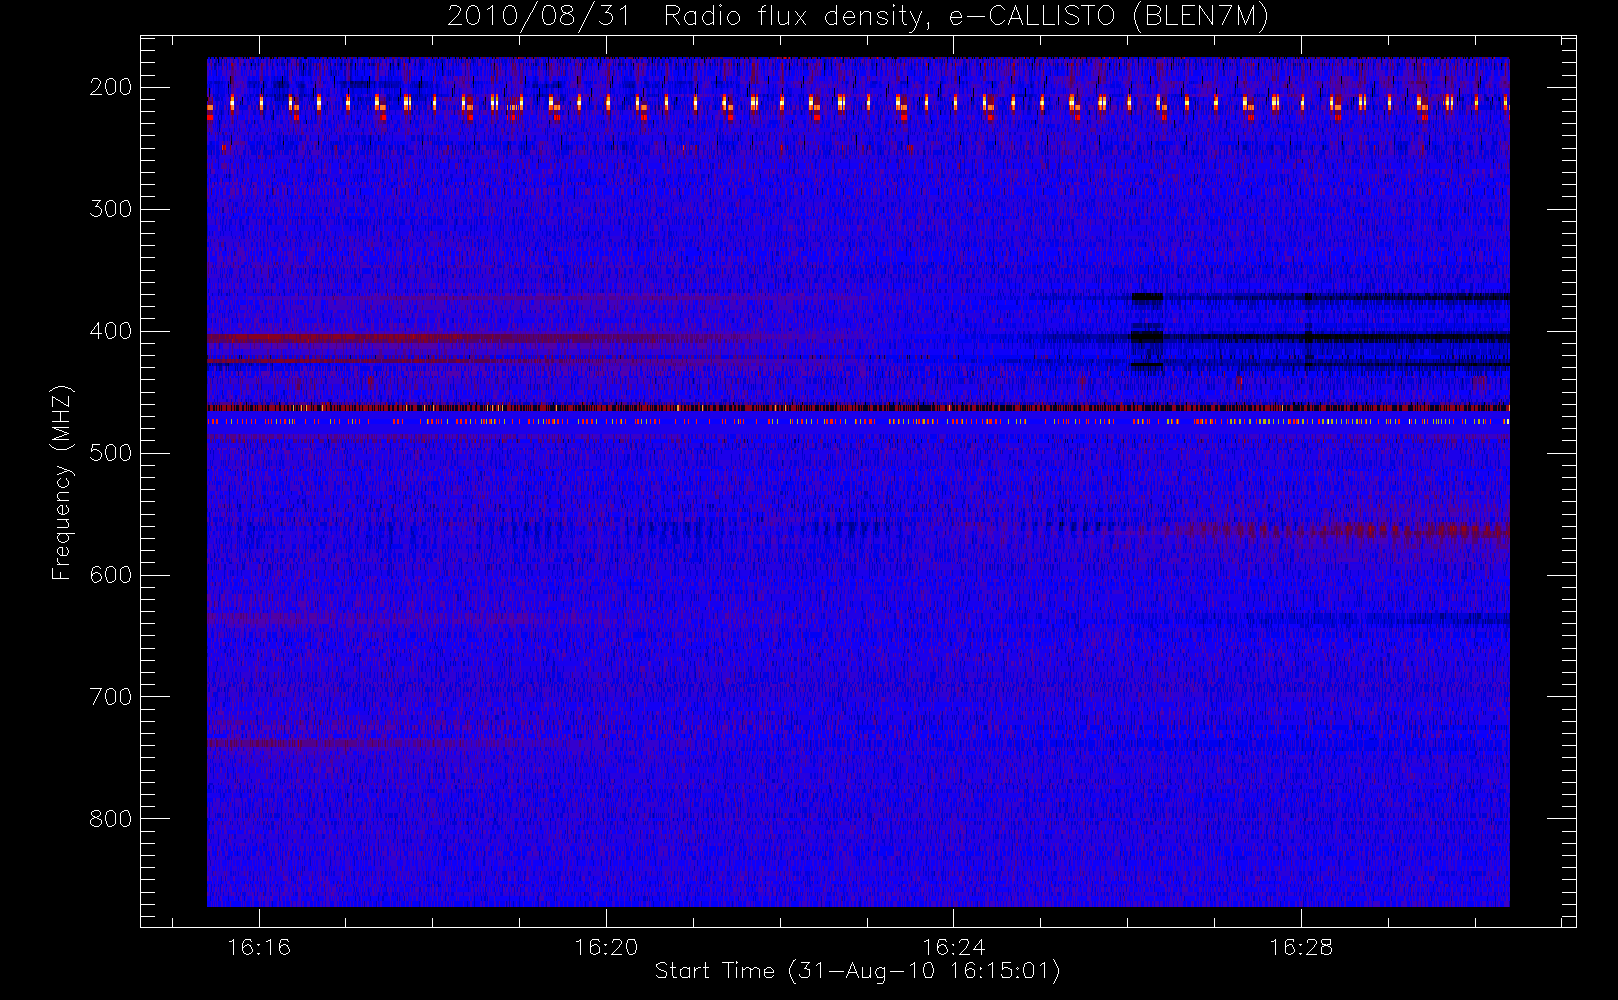Select the 400 frequency tick label
This screenshot has width=1618, height=1000.
(111, 331)
